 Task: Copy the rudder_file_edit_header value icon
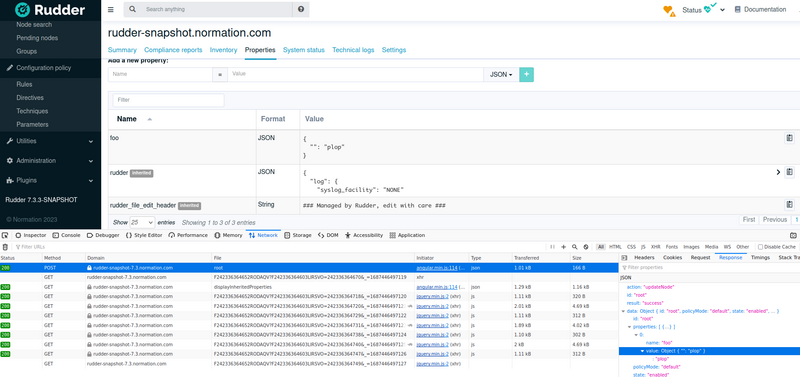(x=789, y=205)
